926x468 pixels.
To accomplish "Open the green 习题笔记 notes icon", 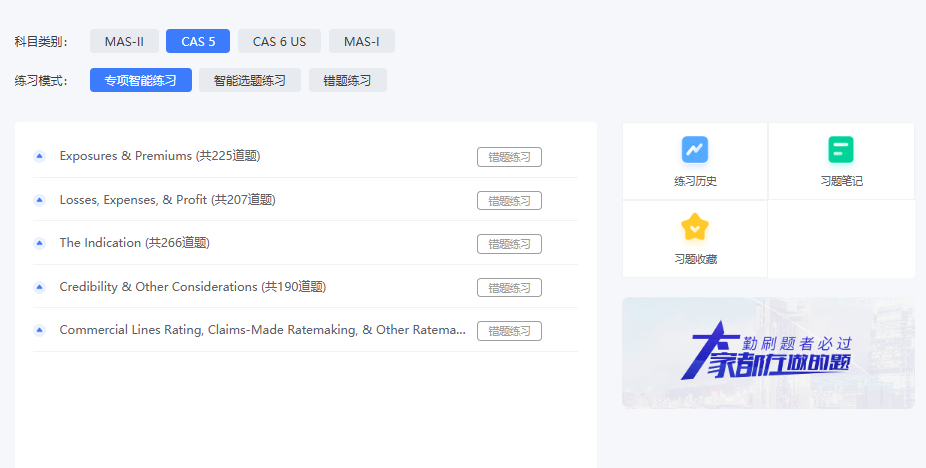I will (x=840, y=150).
